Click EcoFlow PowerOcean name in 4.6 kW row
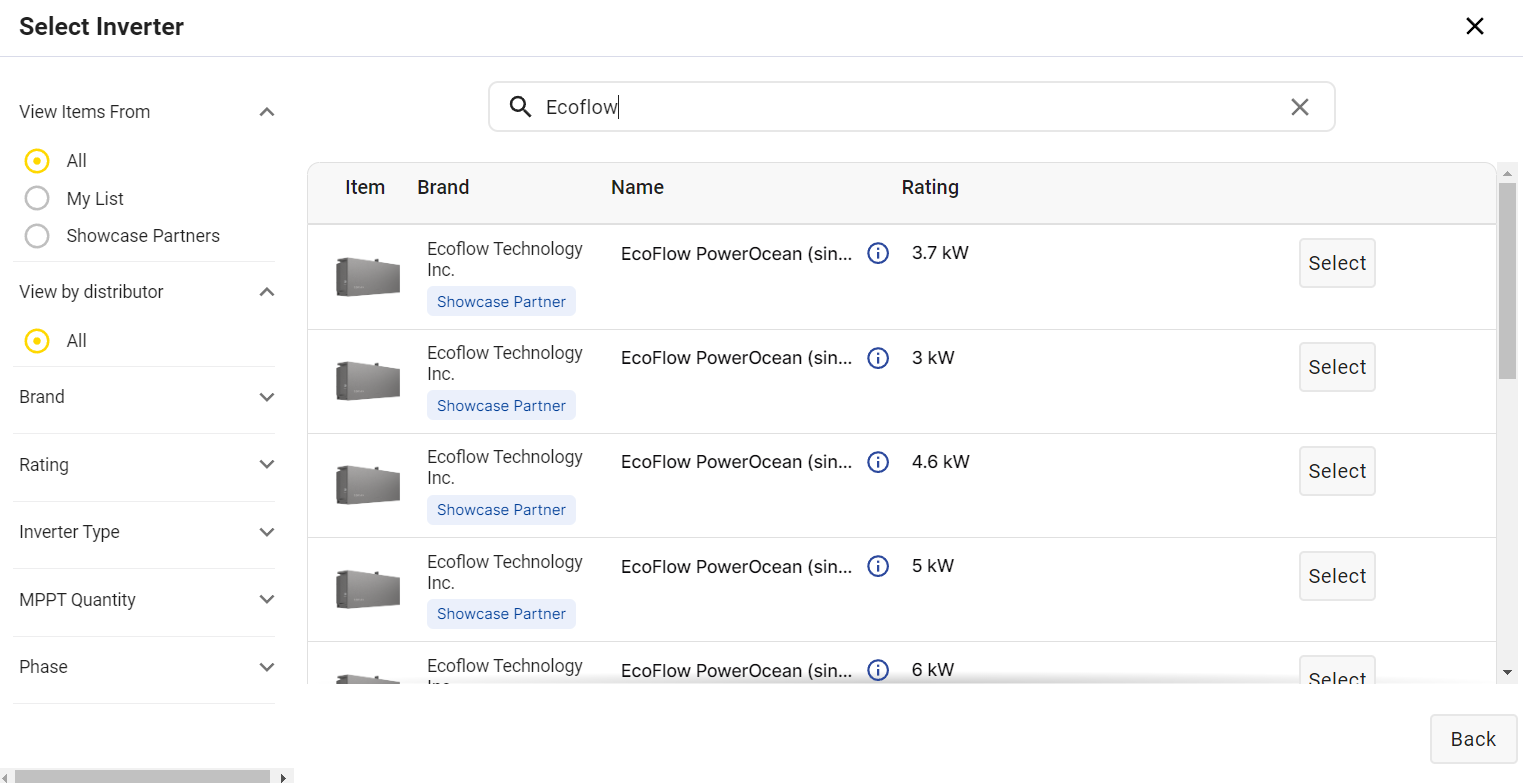This screenshot has width=1523, height=783. coord(737,462)
